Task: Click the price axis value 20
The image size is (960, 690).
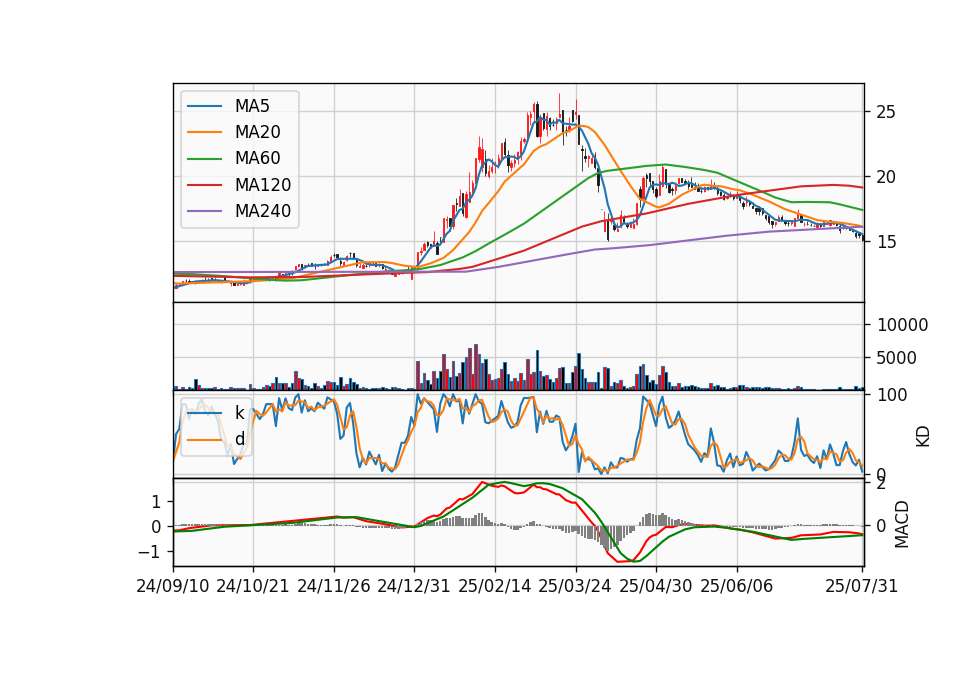Action: pyautogui.click(x=886, y=177)
